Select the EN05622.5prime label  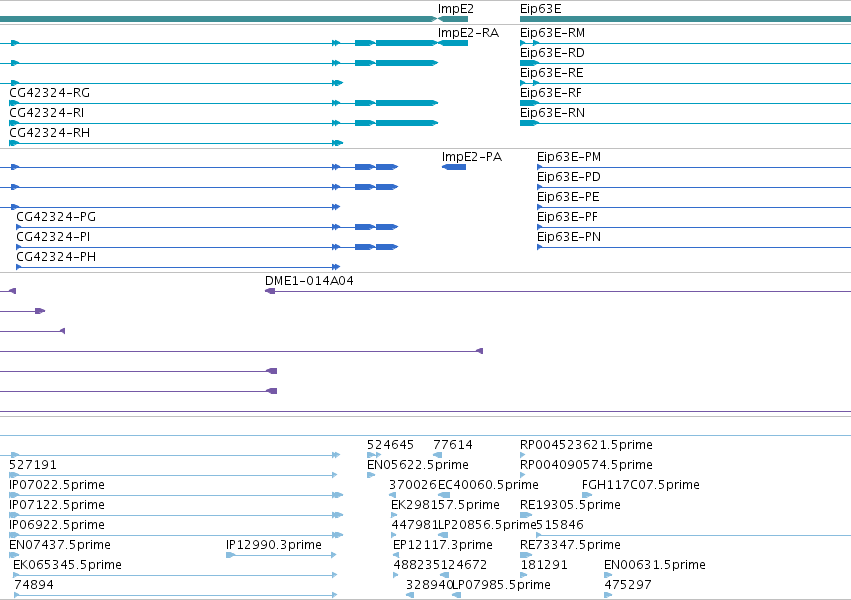(x=417, y=465)
